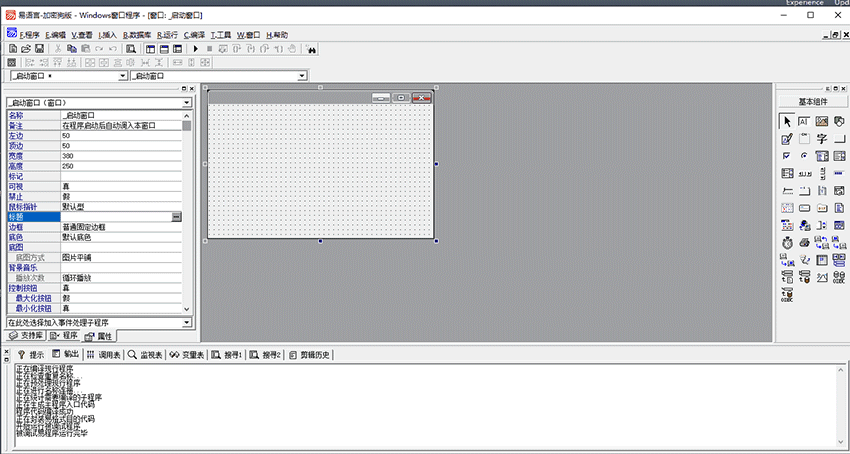Click the grid icon on alignment toolbar
Viewport: 850px width, 454px height.
(11, 62)
